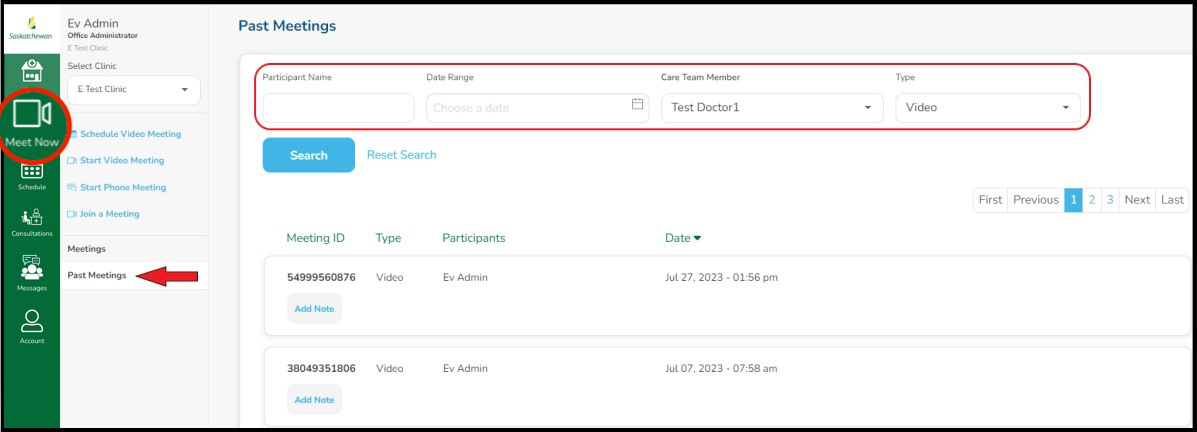The image size is (1197, 432).
Task: Open the Care Team Member dropdown
Action: click(771, 108)
